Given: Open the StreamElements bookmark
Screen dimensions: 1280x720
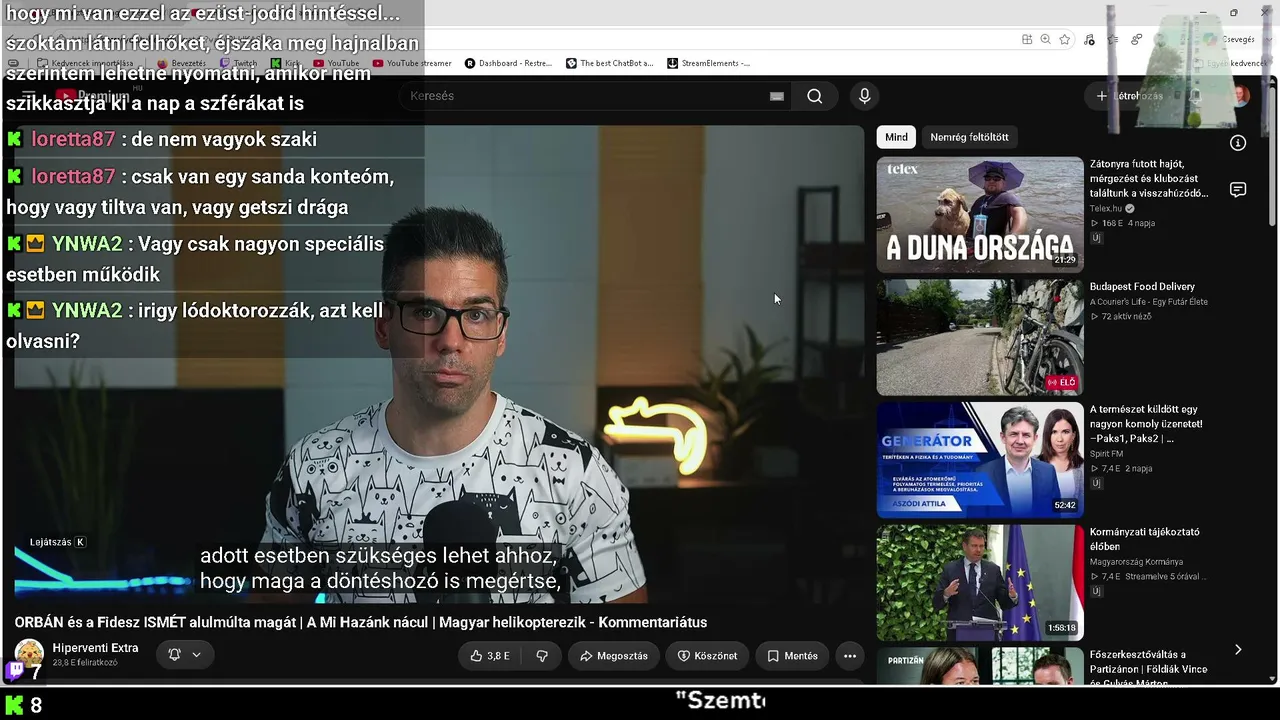Looking at the screenshot, I should 708,63.
